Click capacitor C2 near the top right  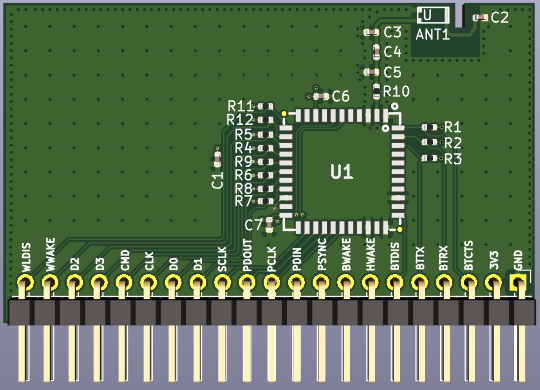480,17
